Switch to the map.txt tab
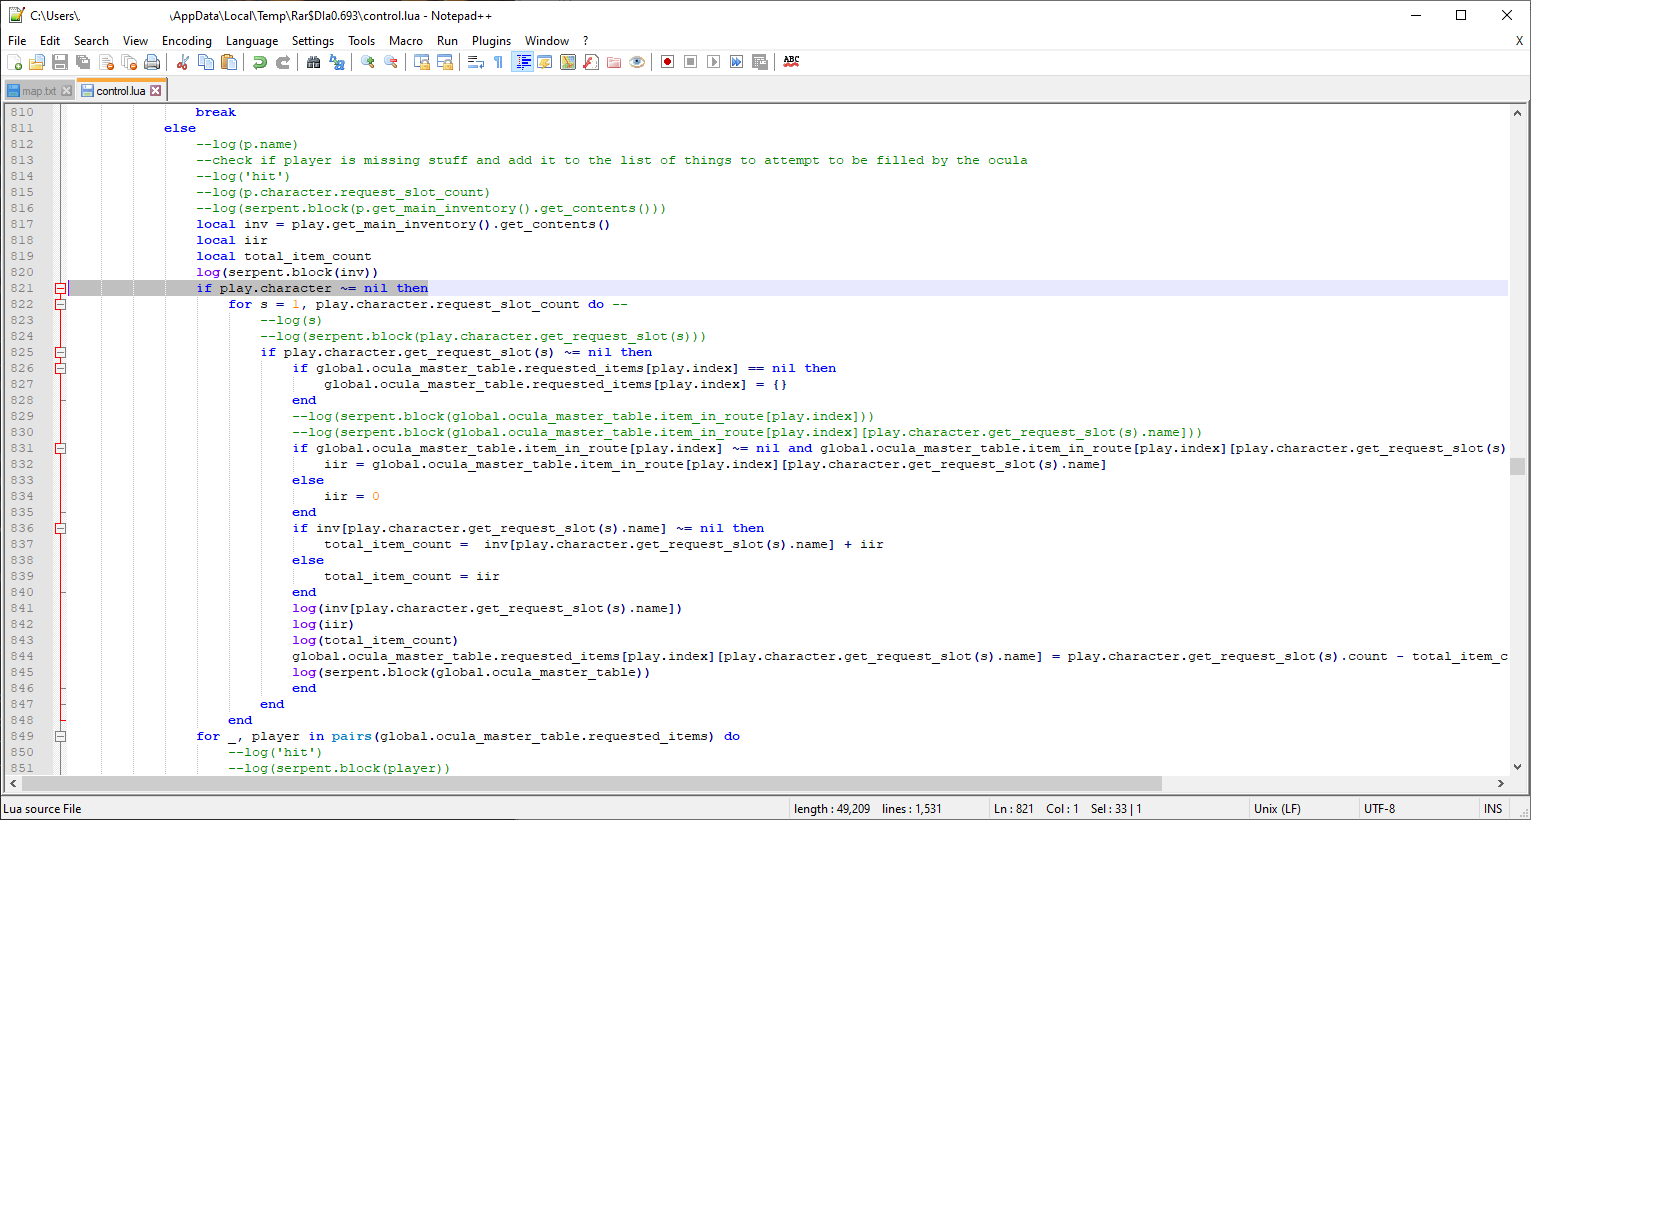Screen dimensions: 1679x1210 pos(39,91)
